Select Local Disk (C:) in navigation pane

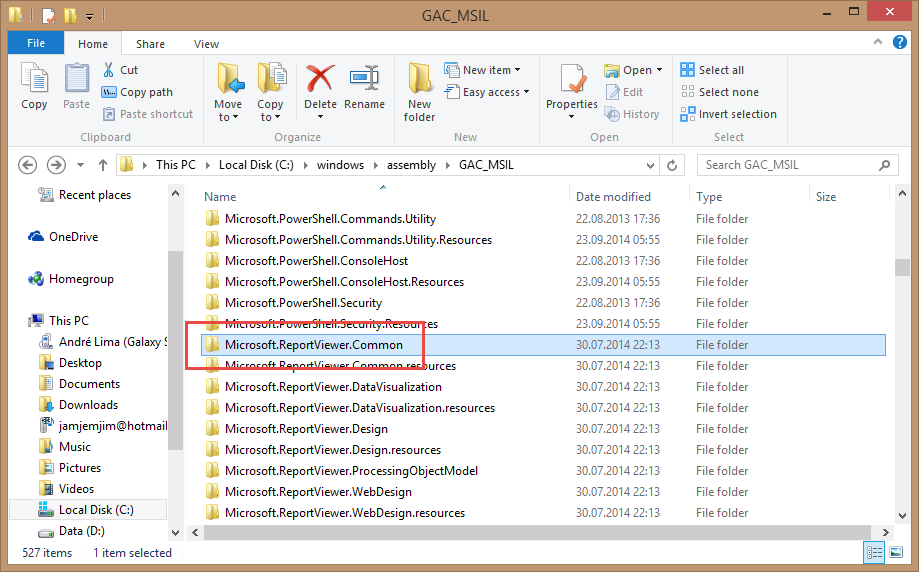coord(89,510)
